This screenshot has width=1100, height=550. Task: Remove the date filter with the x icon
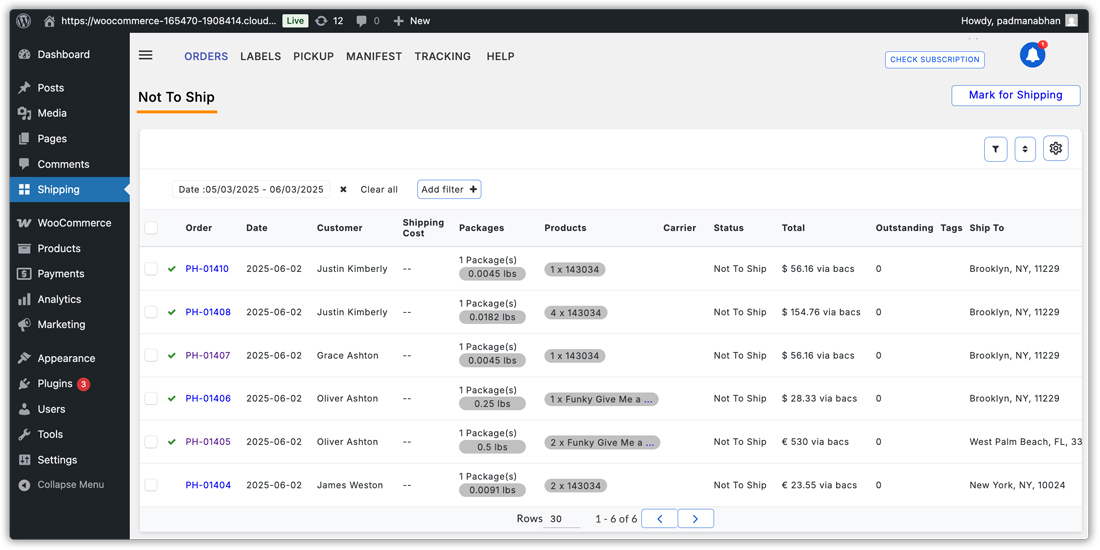click(x=343, y=189)
